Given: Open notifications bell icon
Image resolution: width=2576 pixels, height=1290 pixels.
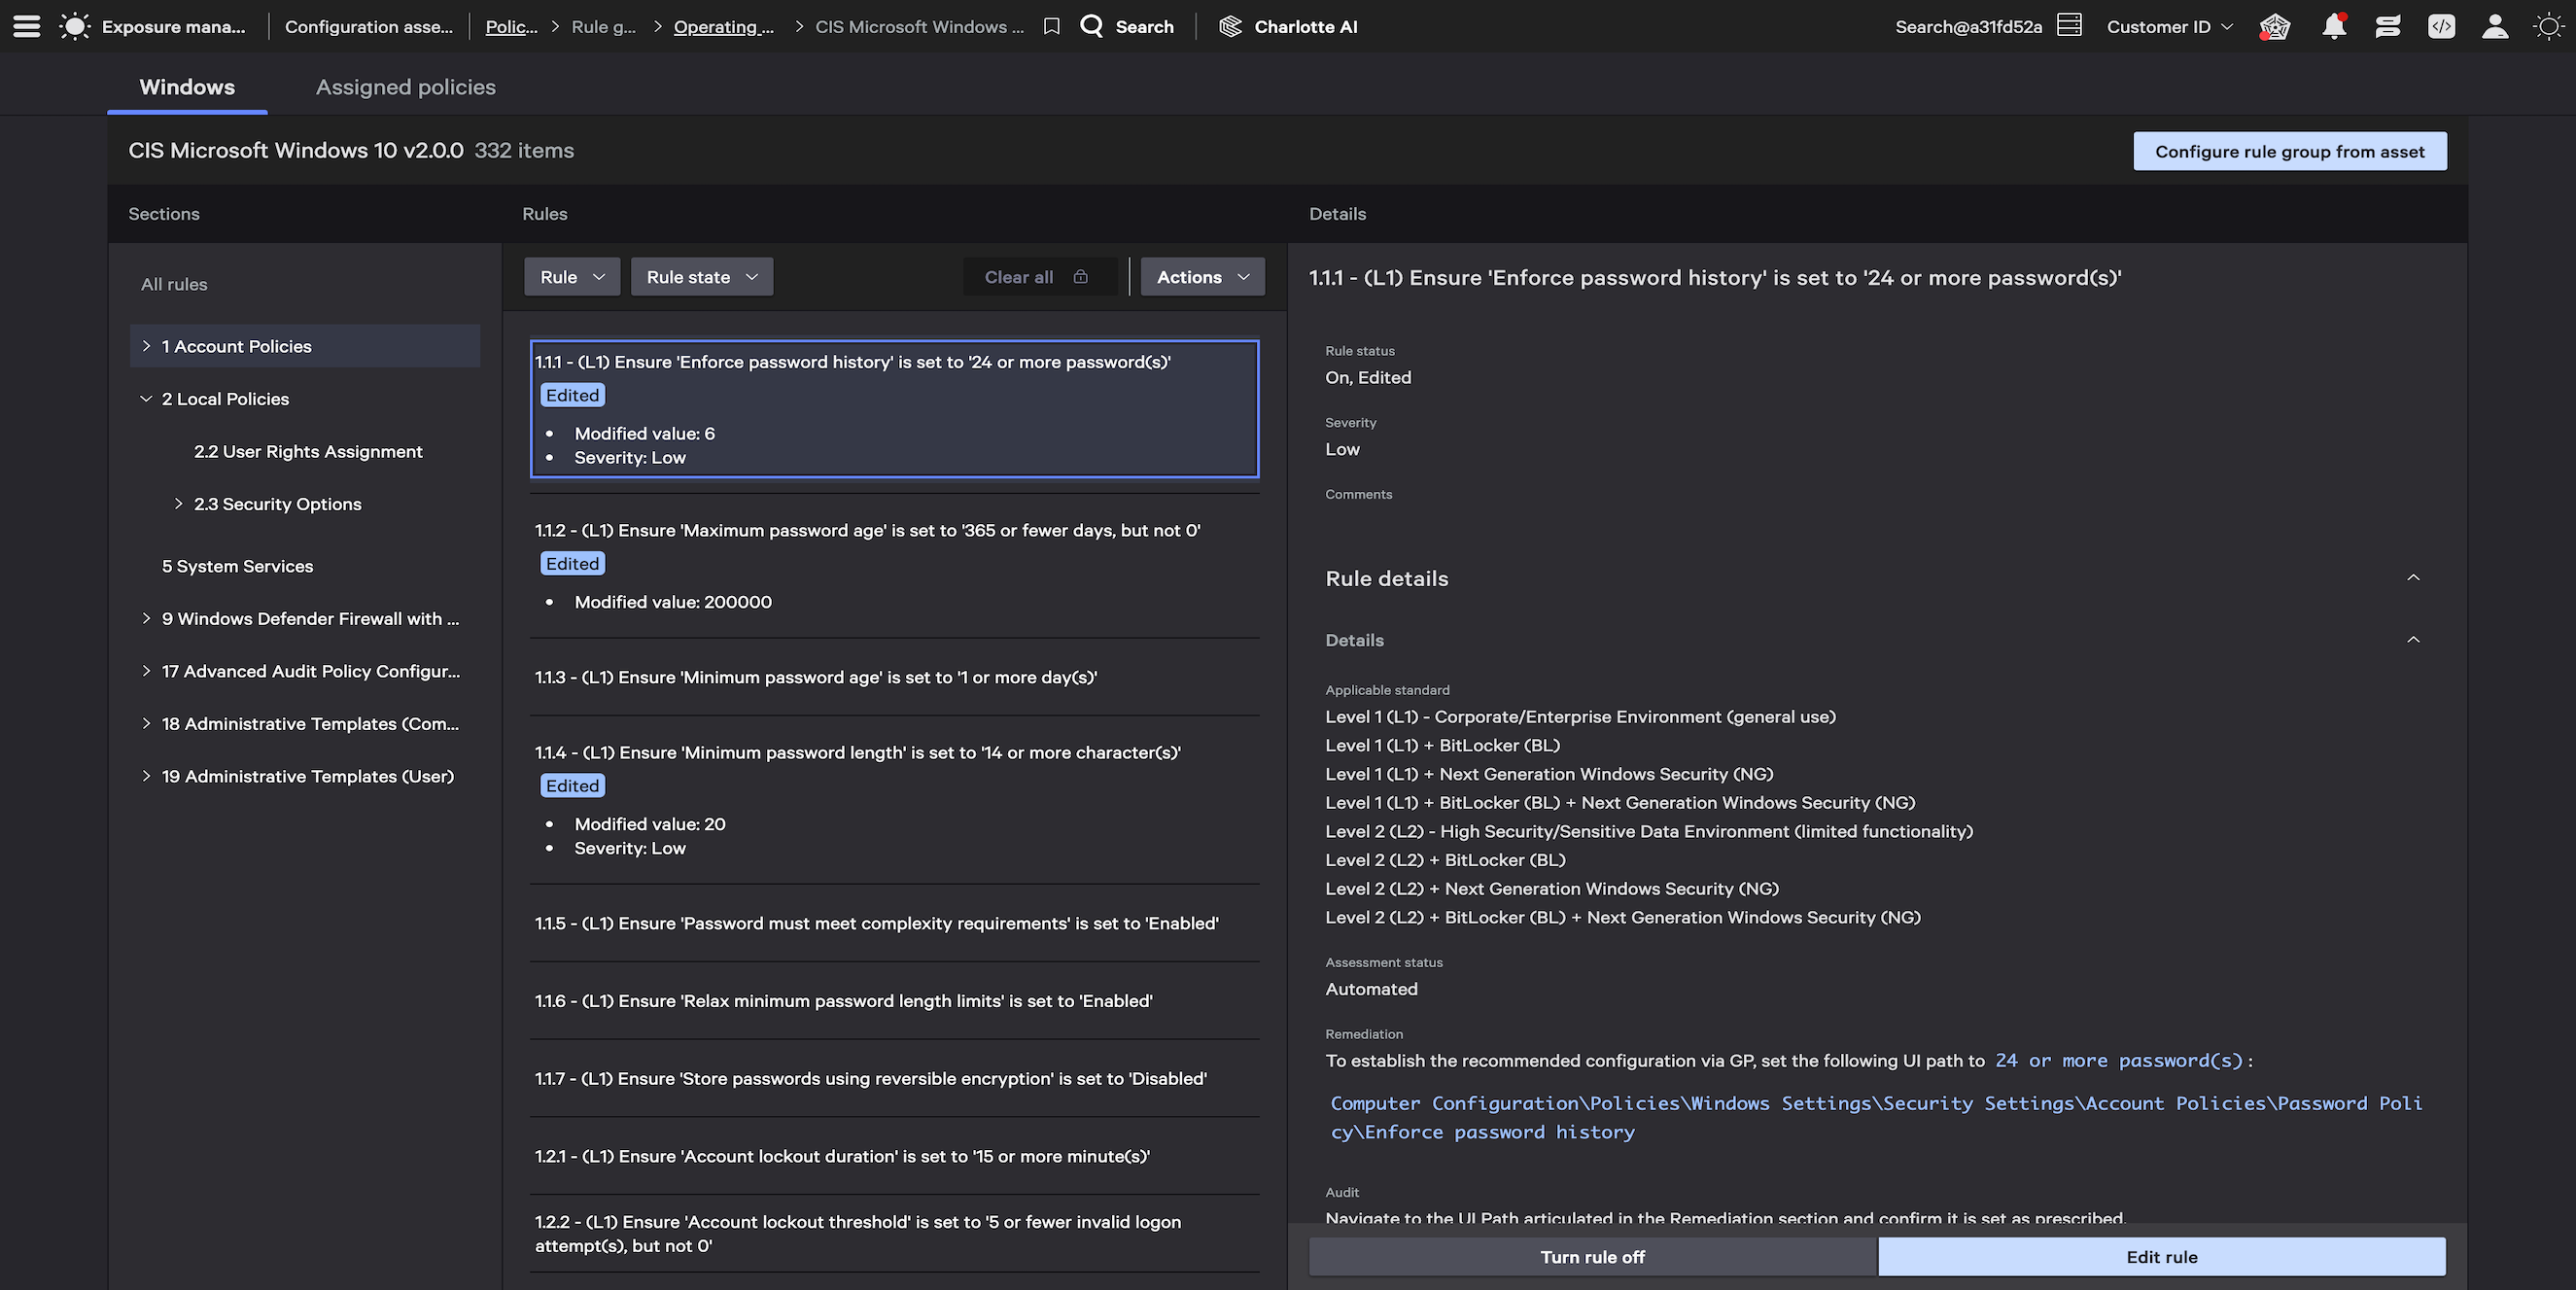Looking at the screenshot, I should coord(2334,26).
